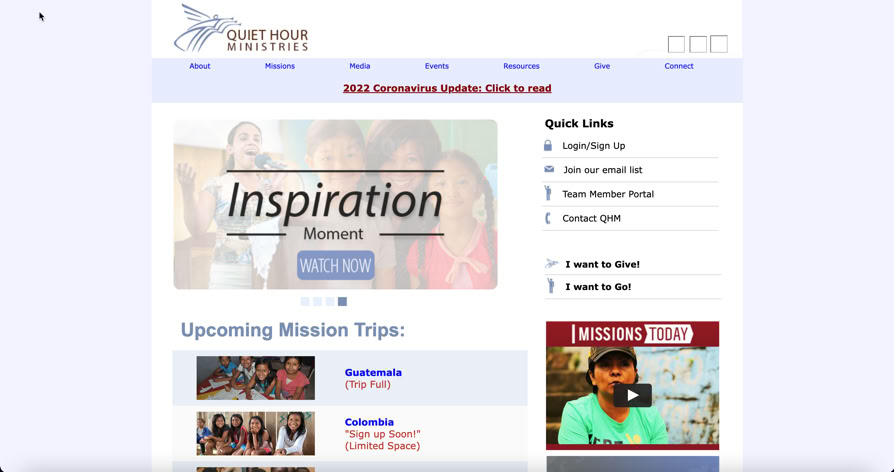894x472 pixels.
Task: Open the Media menu
Action: click(360, 66)
